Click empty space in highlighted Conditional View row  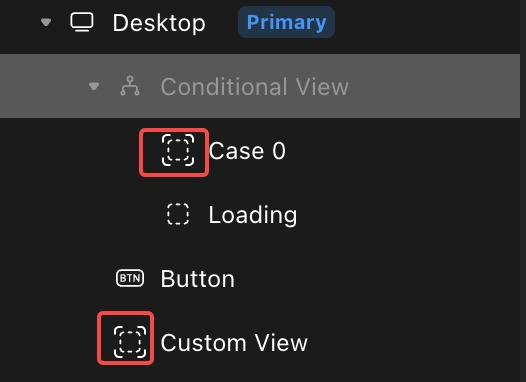[433, 86]
